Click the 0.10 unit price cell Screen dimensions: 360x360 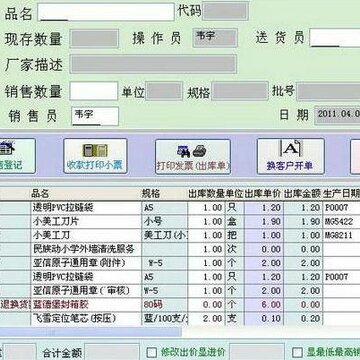[x=264, y=319]
